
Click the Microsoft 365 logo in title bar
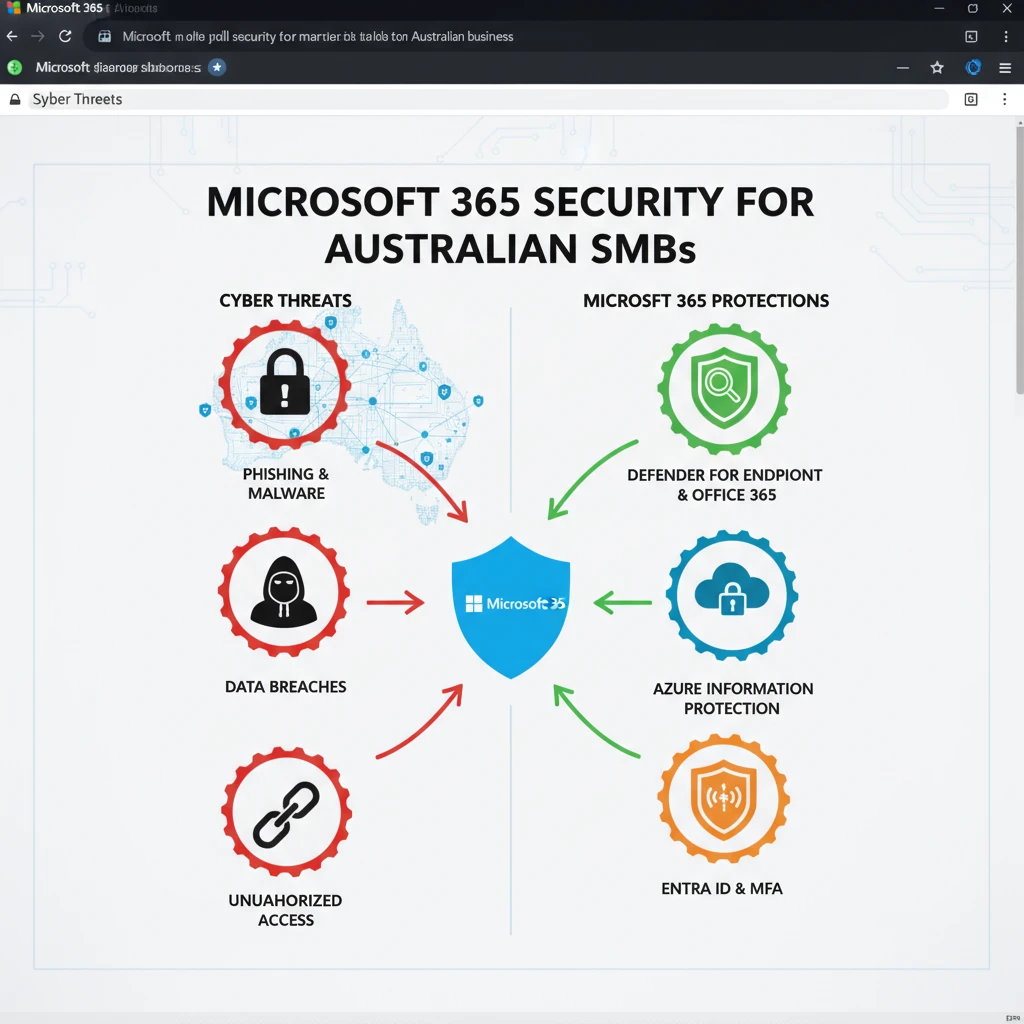click(13, 8)
